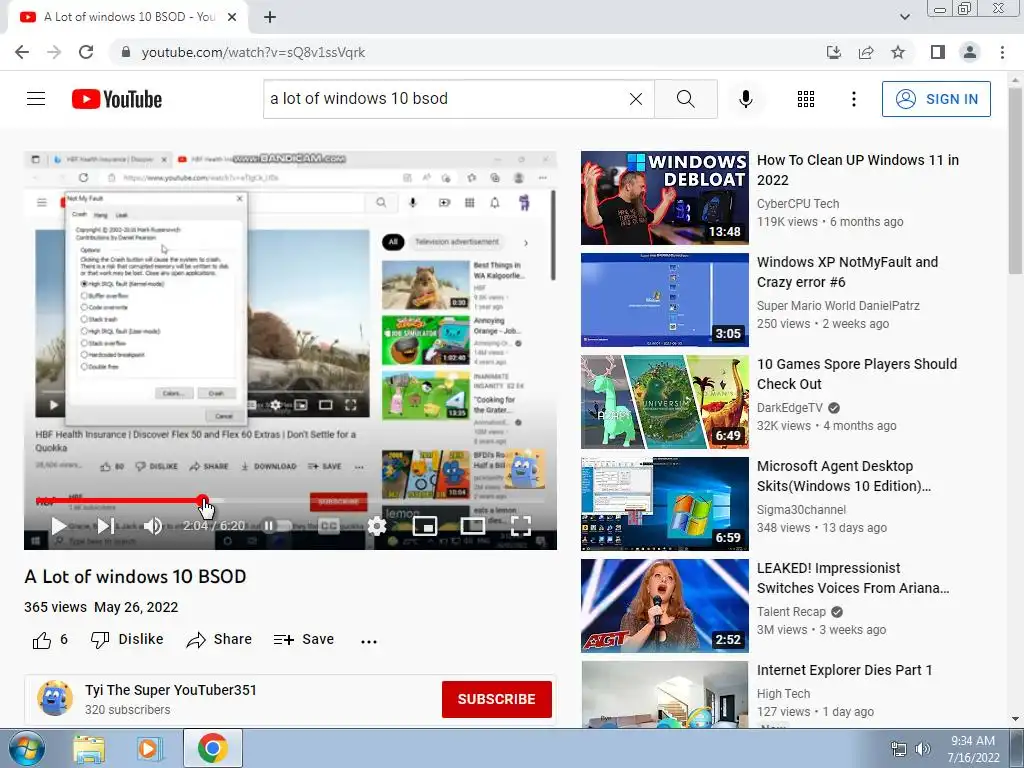The image size is (1024, 768).
Task: Open the Tyi The Super YouTuber351 channel name
Action: click(171, 690)
